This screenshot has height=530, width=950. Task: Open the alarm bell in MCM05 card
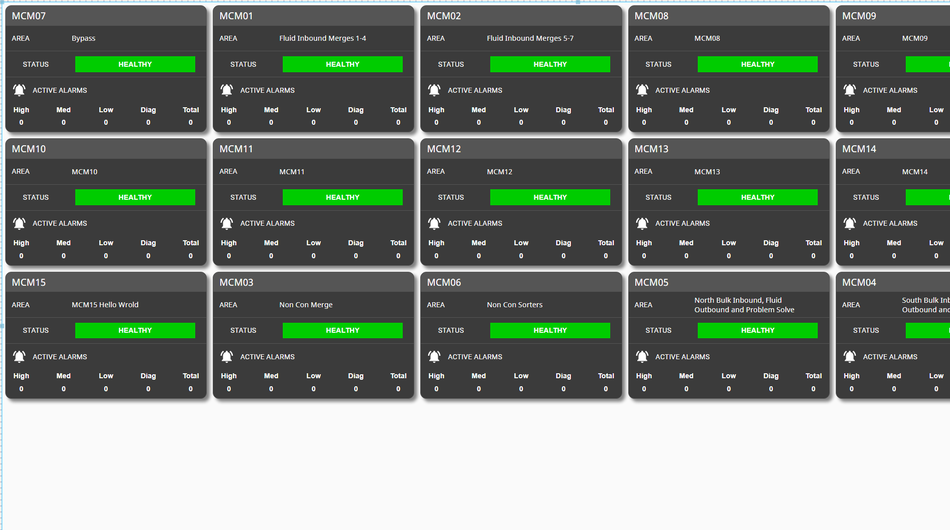(x=642, y=356)
